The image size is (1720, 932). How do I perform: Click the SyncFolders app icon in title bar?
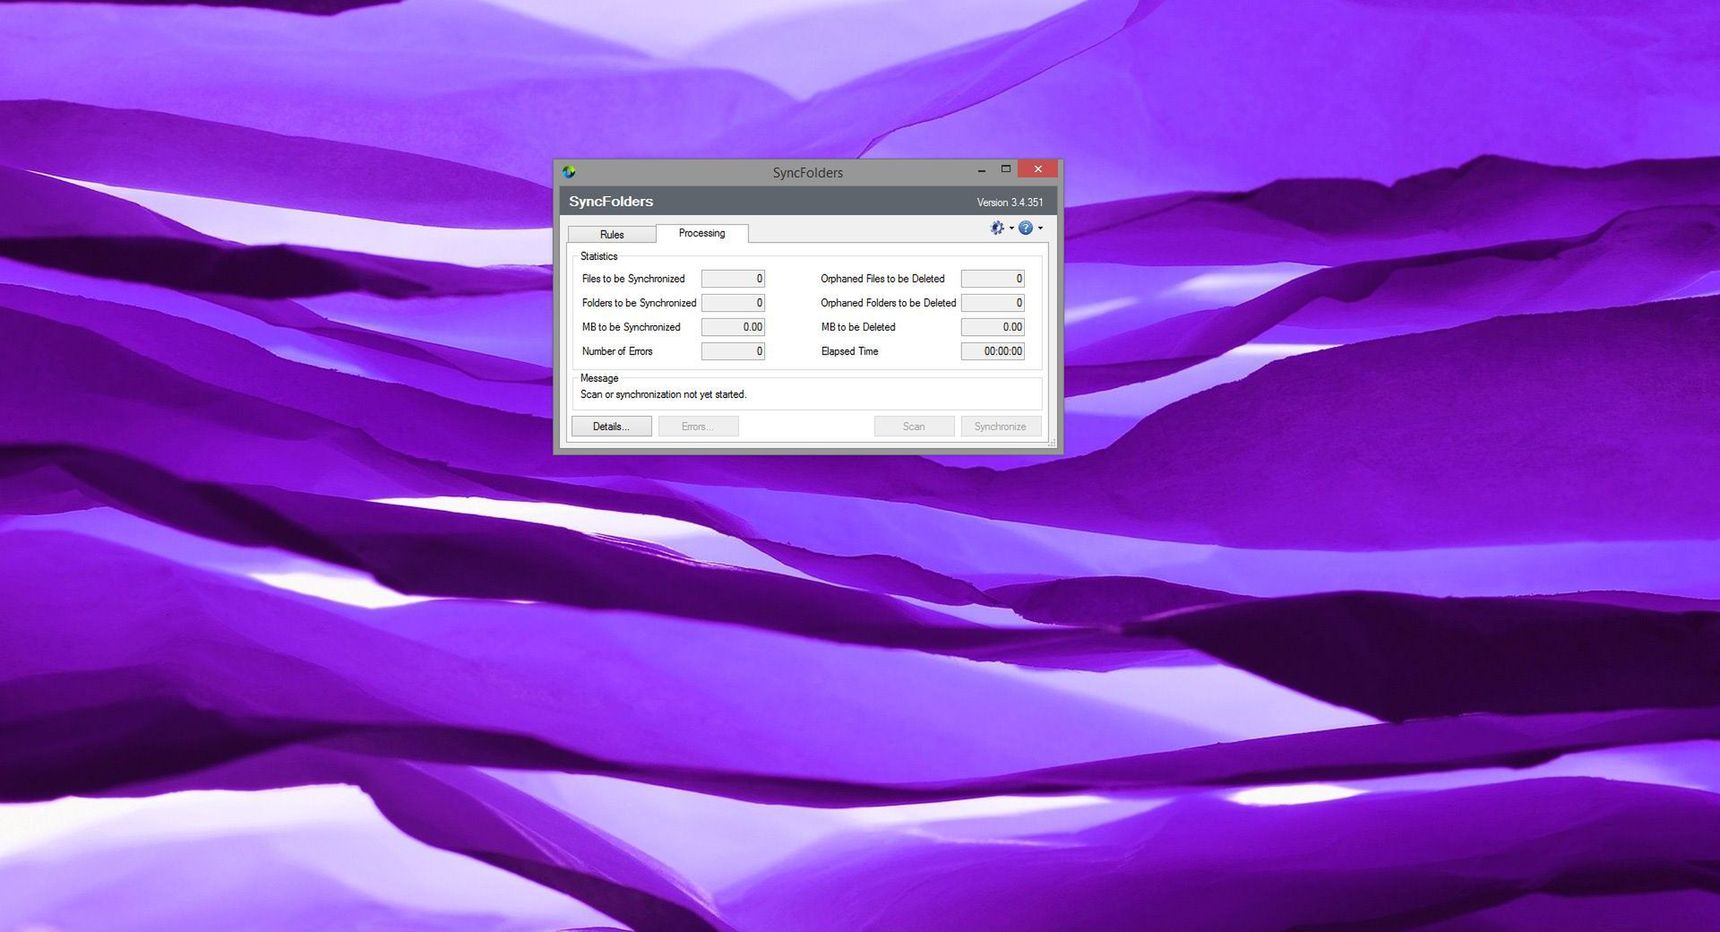(569, 172)
